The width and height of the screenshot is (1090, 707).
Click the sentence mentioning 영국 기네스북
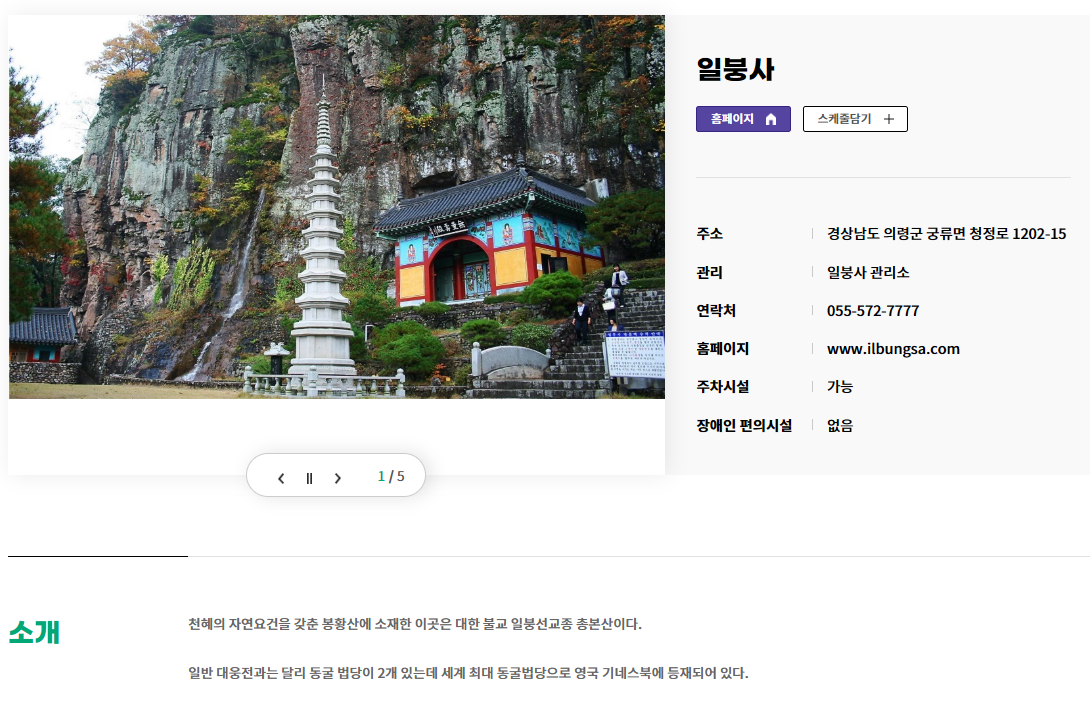coord(469,673)
